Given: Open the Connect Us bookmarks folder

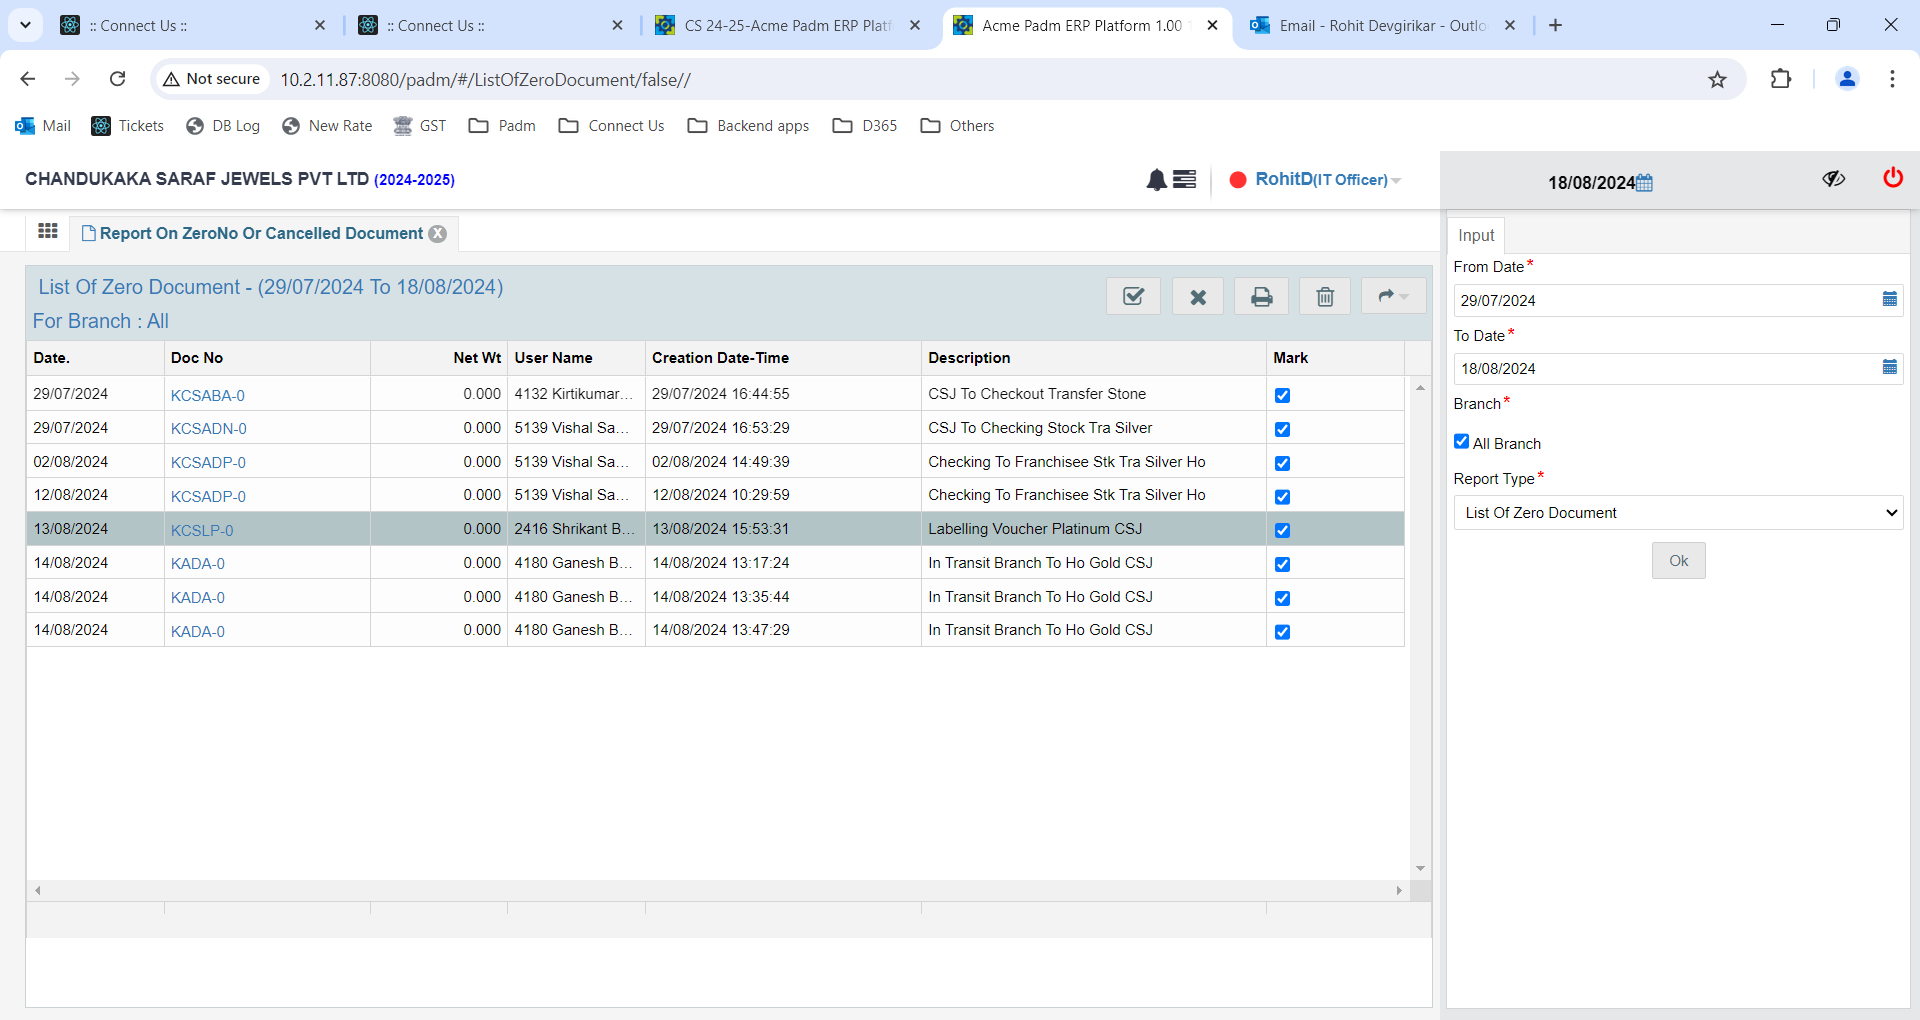Looking at the screenshot, I should [611, 126].
